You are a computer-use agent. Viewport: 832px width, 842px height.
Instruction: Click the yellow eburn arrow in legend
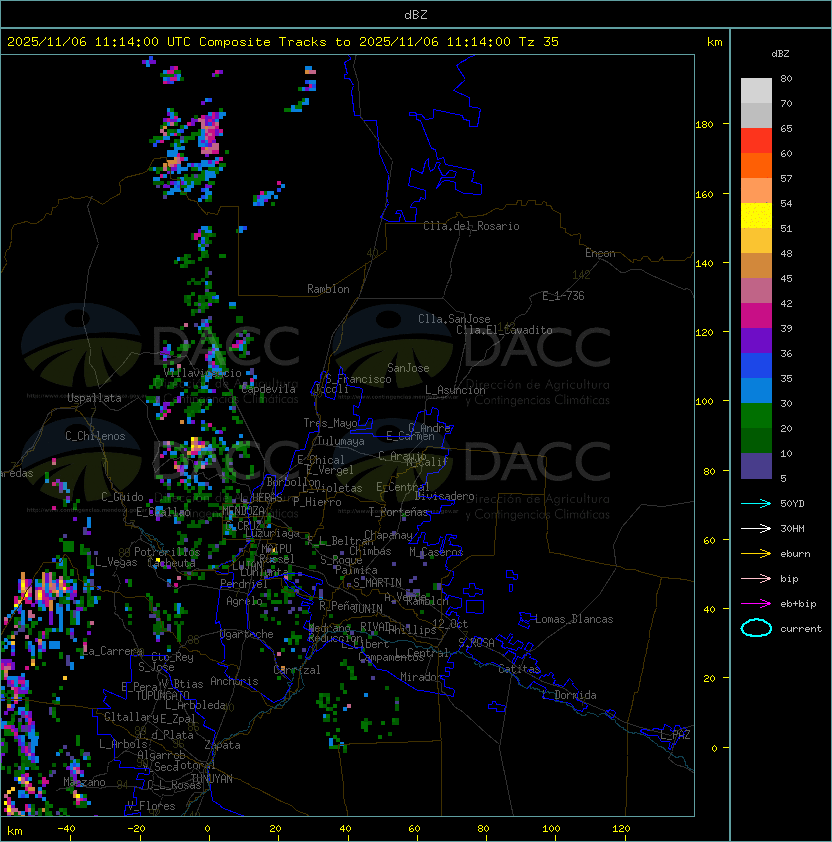point(756,554)
